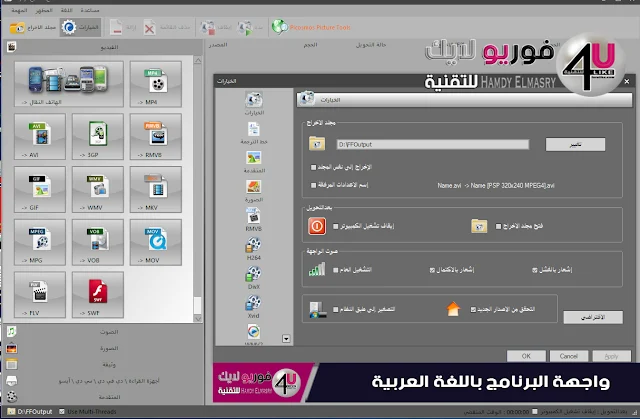
Task: Select the RMVB conversion tile in video panel
Action: 156,136
